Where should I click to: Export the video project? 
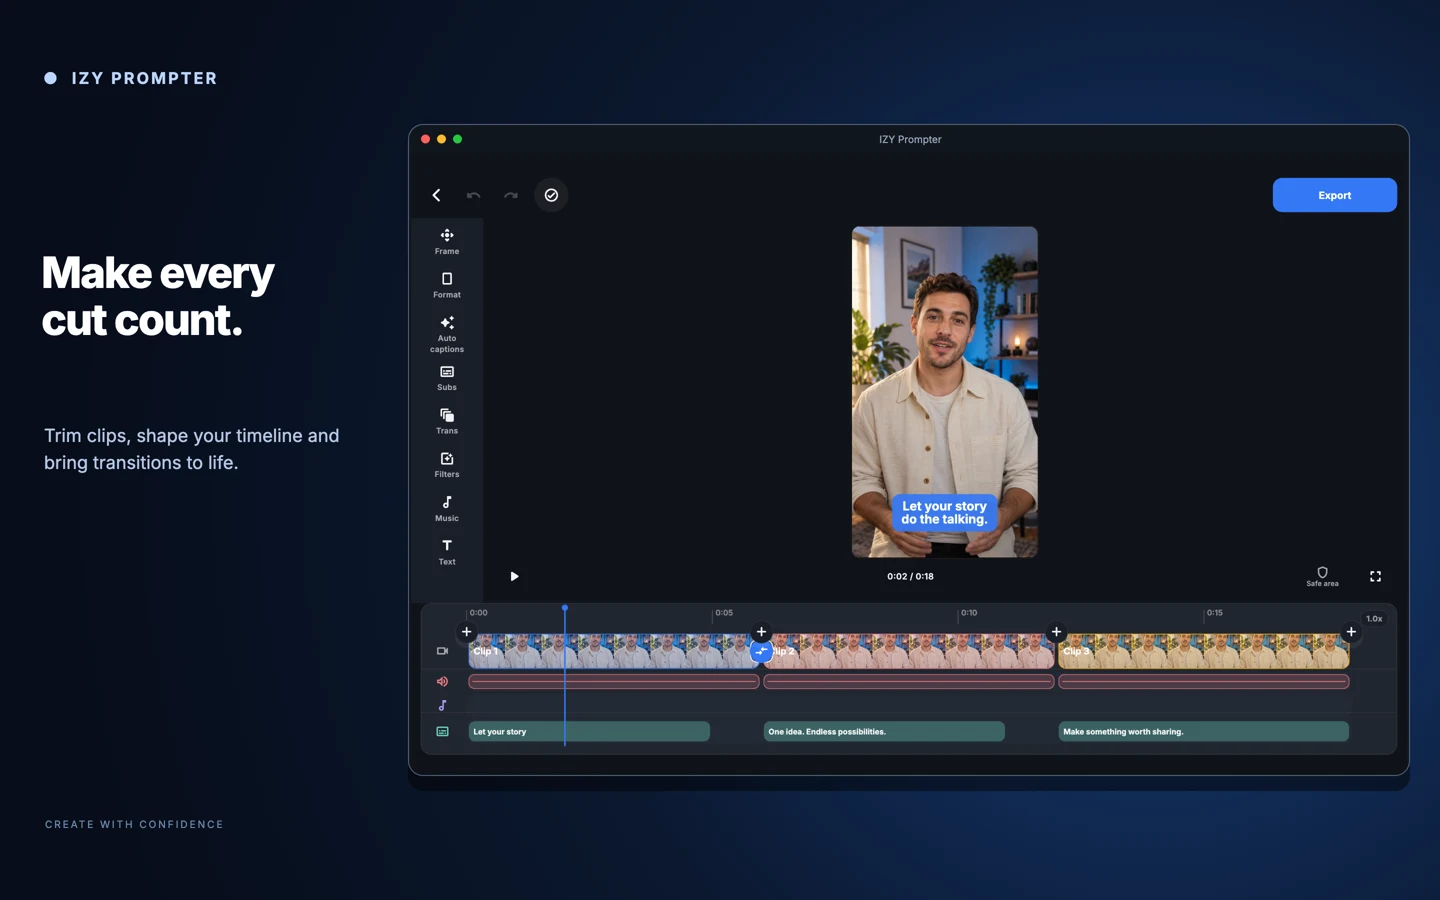1334,195
